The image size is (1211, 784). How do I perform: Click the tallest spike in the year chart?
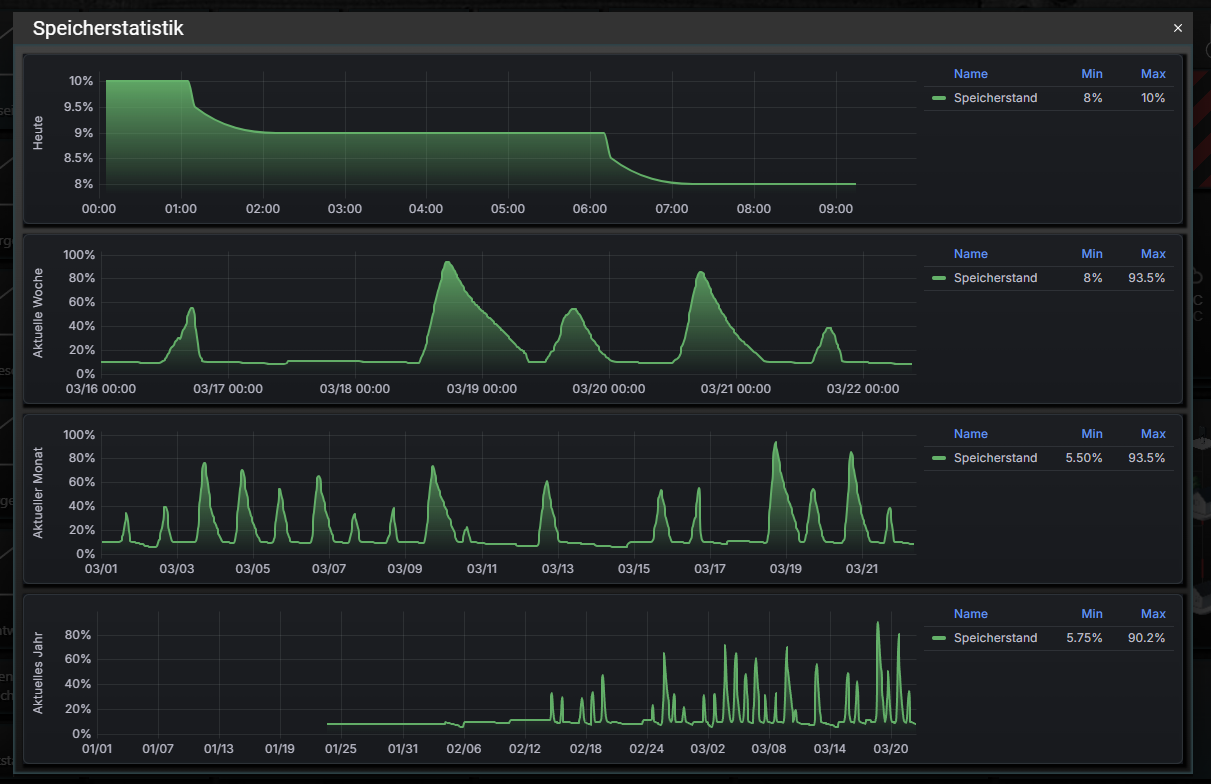[878, 623]
